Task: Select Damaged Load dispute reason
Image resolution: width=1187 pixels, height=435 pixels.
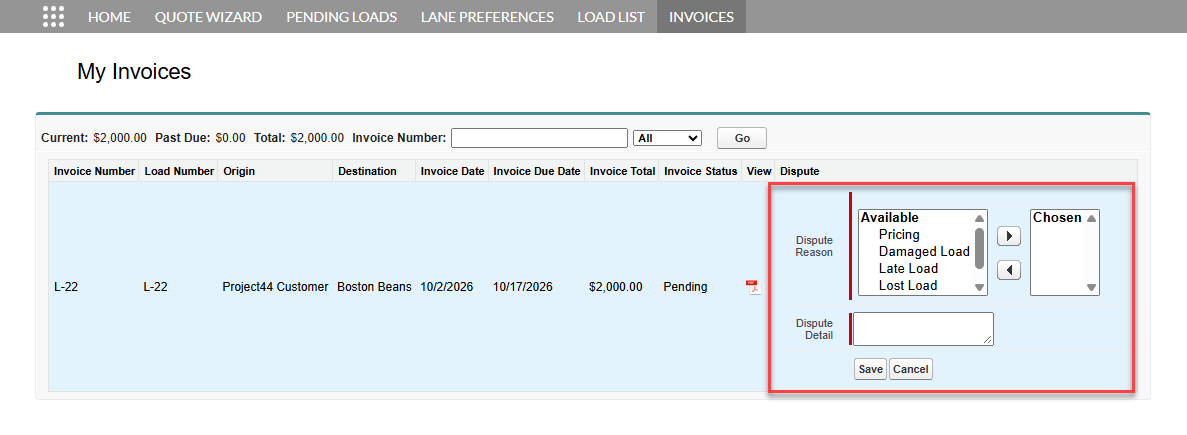Action: (924, 251)
